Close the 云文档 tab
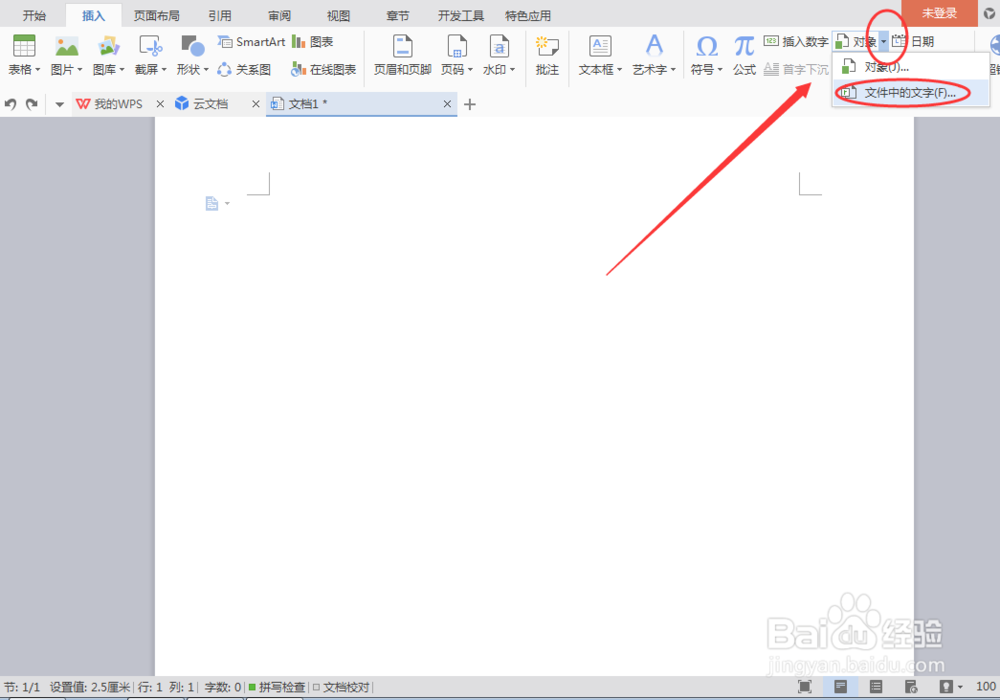Viewport: 1000px width, 700px height. 256,104
